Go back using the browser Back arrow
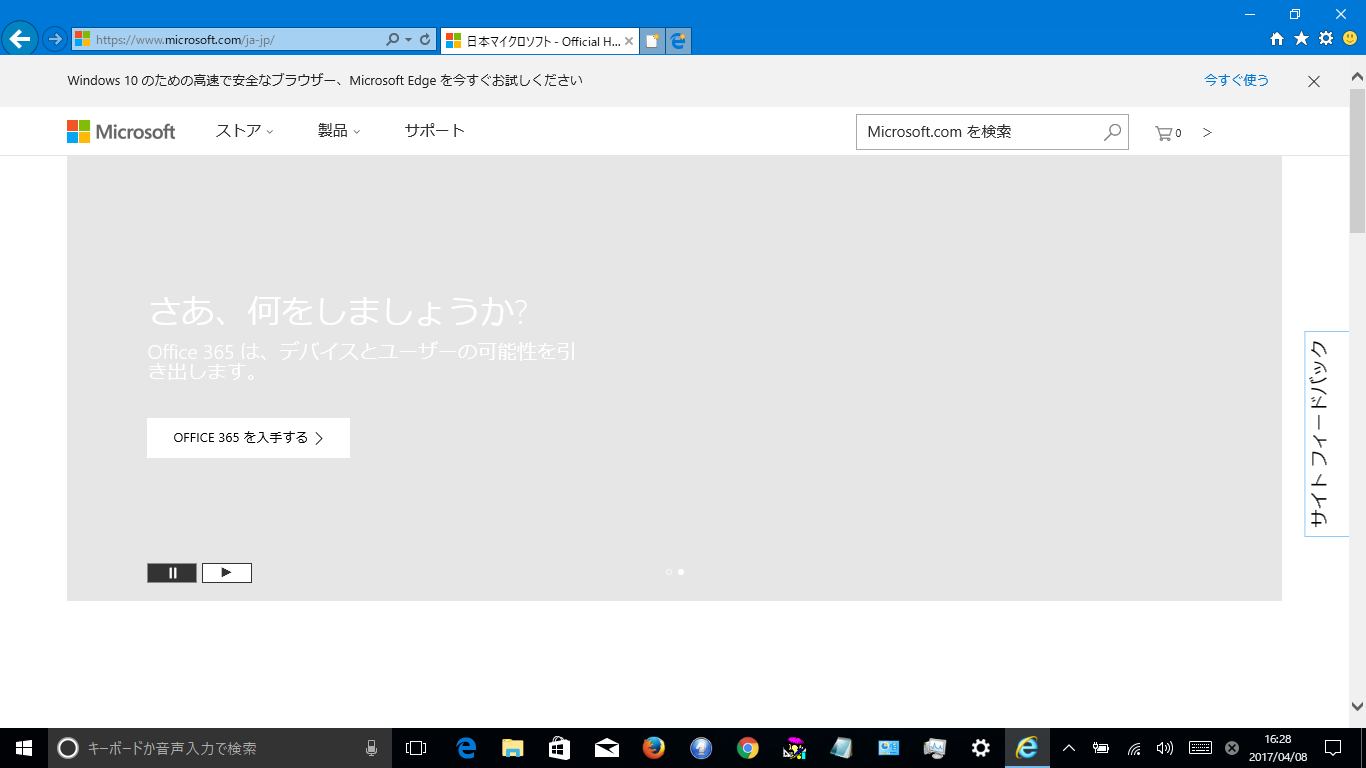1366x768 pixels. [20, 39]
